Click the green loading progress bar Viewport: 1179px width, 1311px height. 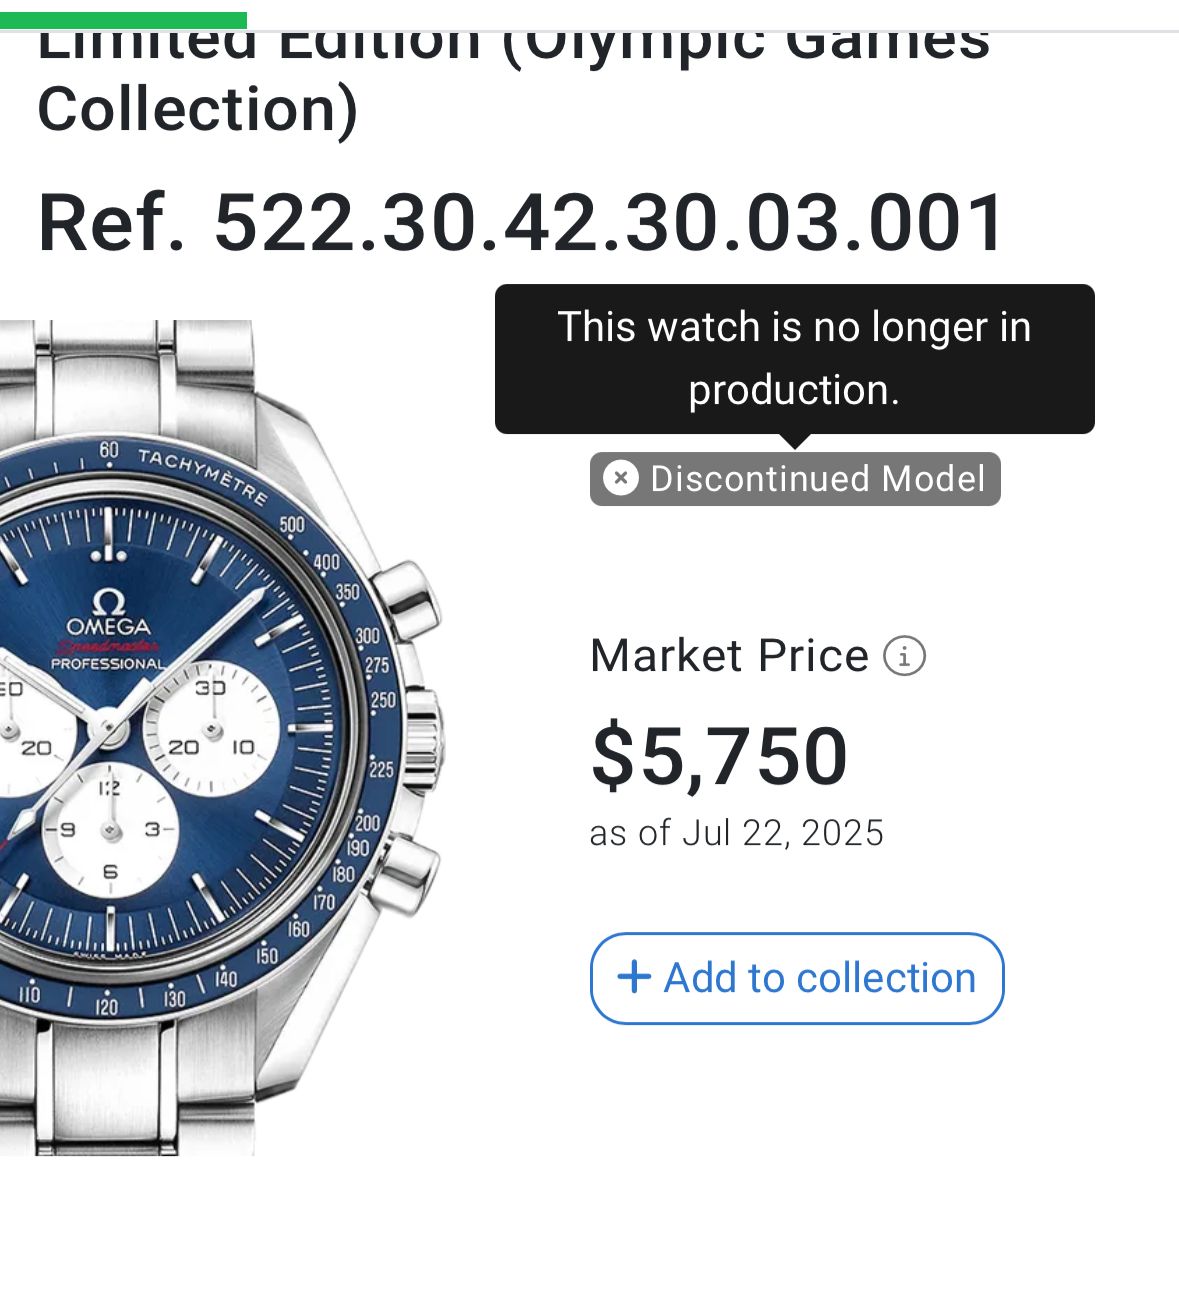click(123, 20)
